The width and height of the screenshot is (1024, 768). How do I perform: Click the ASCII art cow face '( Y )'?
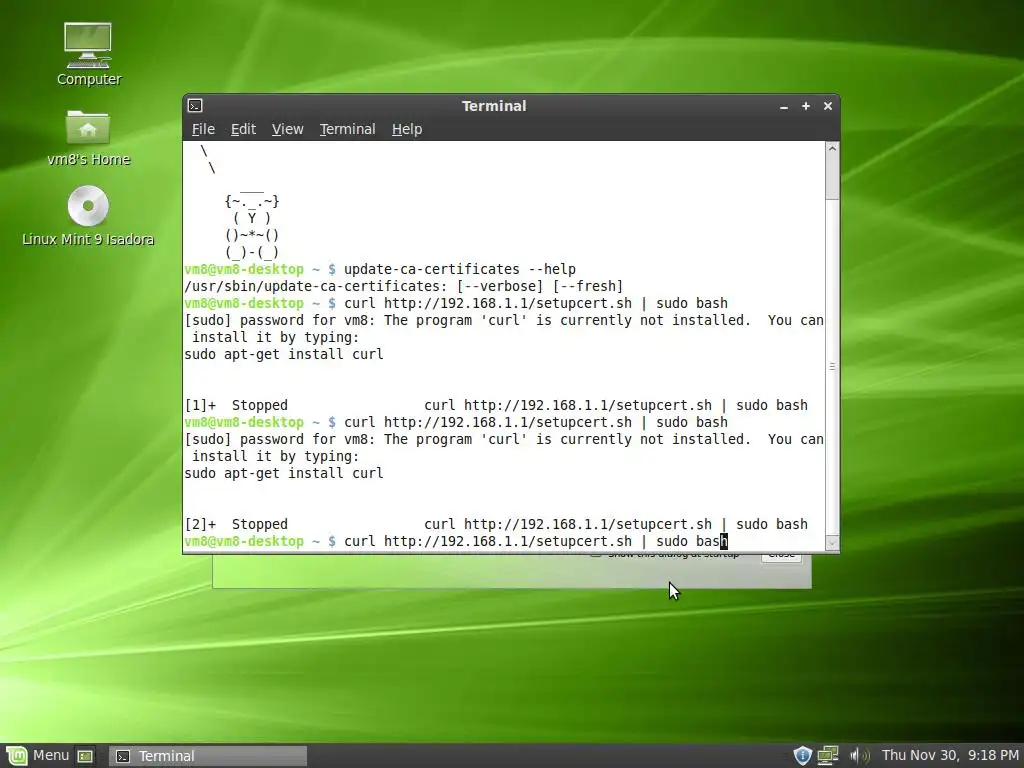pyautogui.click(x=251, y=218)
